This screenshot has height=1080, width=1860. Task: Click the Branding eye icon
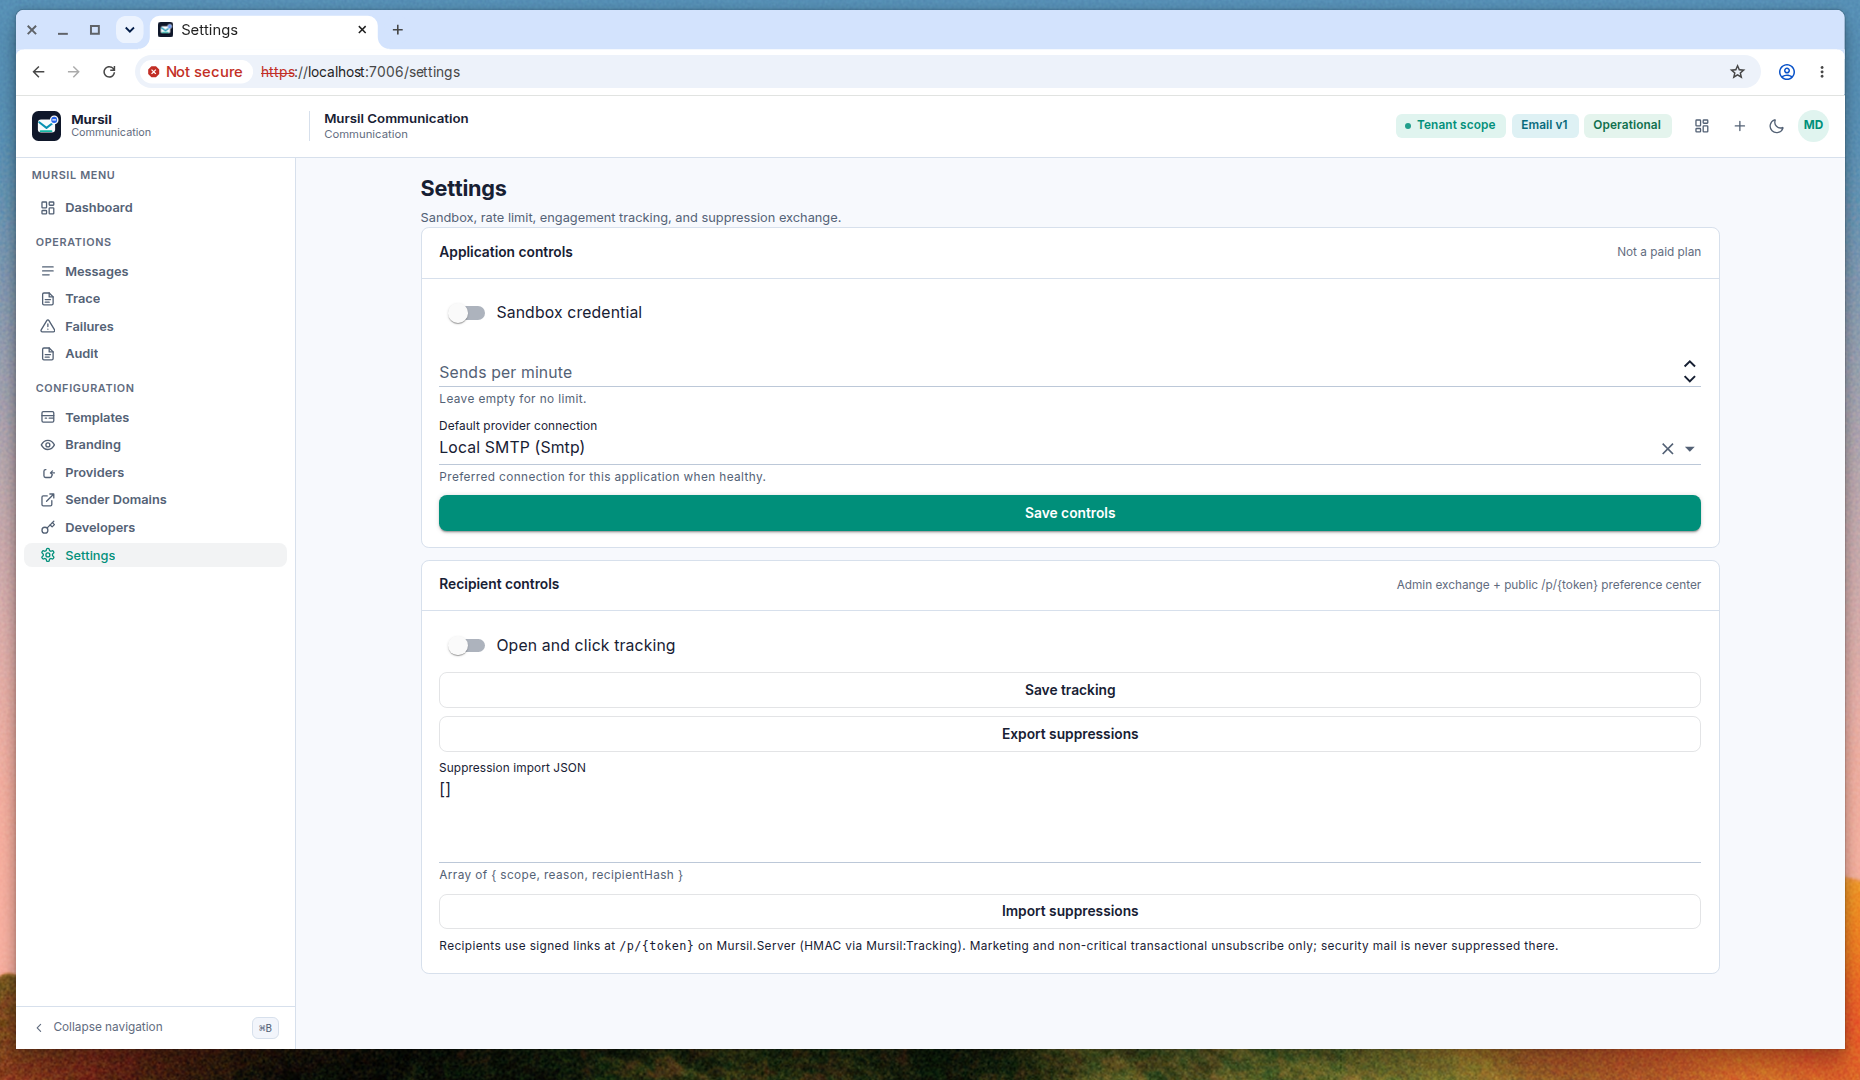tap(47, 445)
